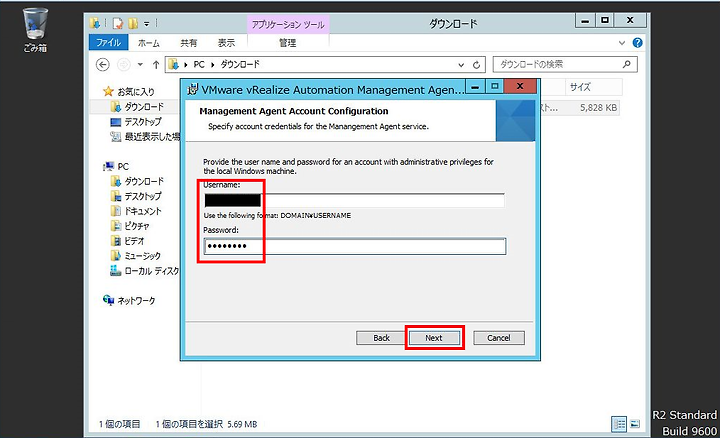The width and height of the screenshot is (720, 438).
Task: Expand the address bar history dropdown
Action: [x=461, y=65]
